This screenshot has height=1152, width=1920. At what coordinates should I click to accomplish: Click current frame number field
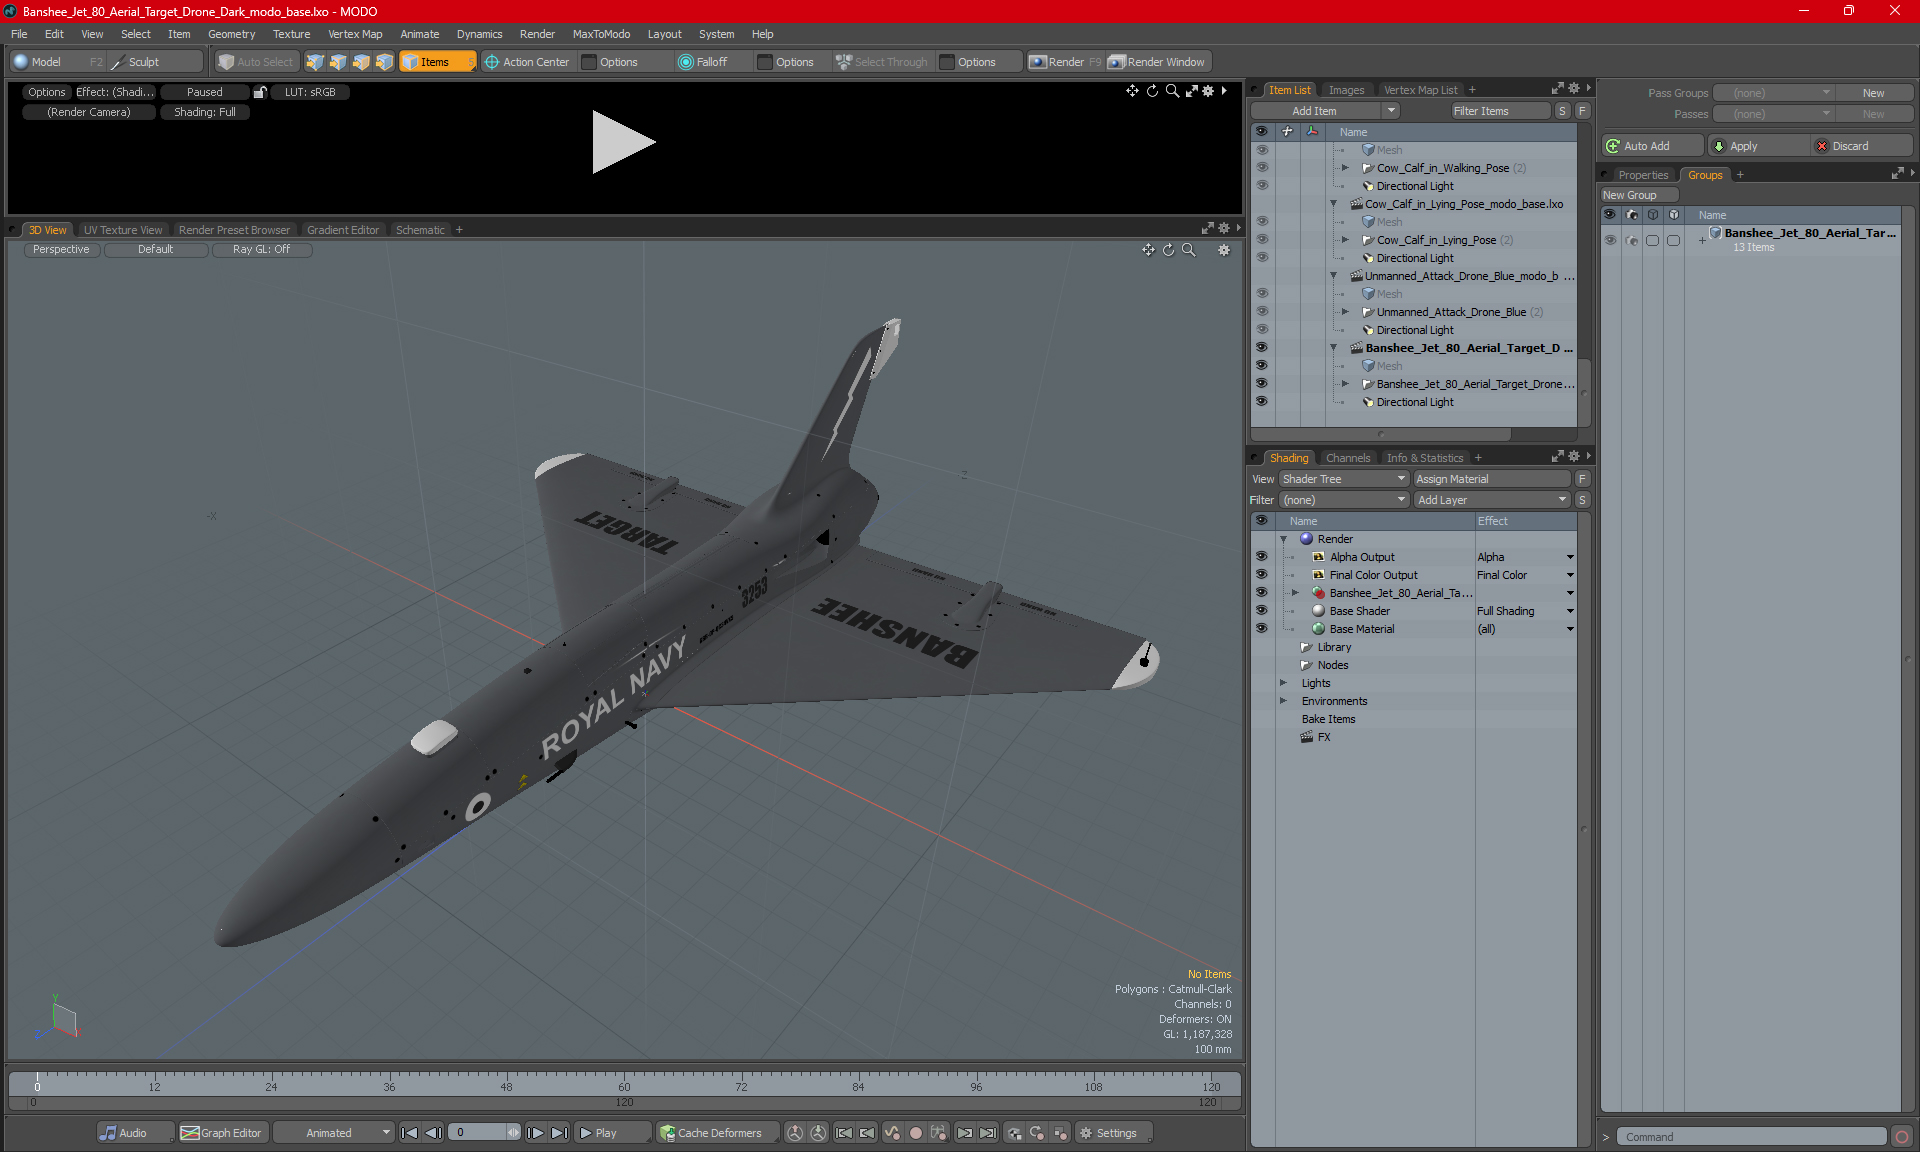coord(478,1133)
